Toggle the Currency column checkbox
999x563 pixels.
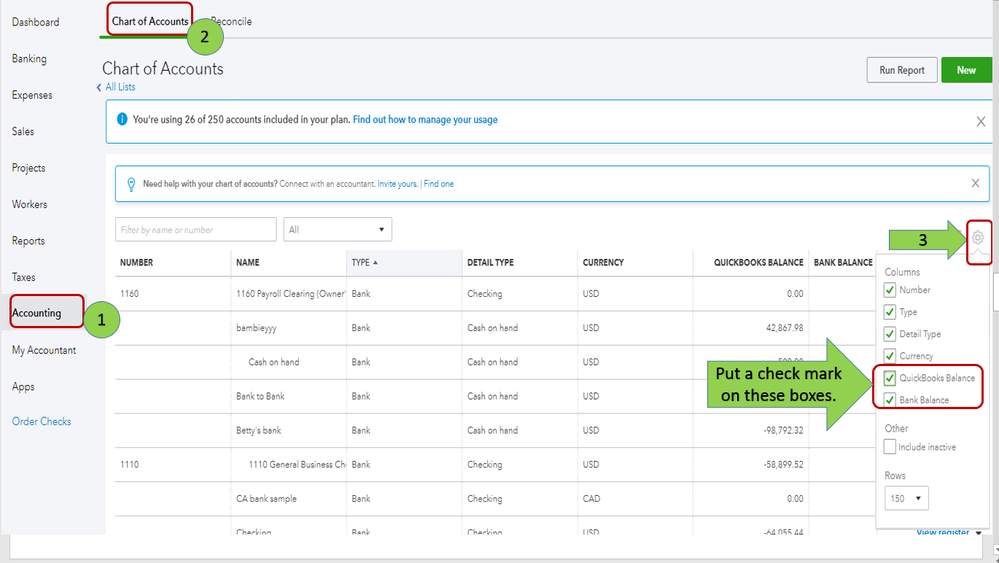(x=889, y=355)
